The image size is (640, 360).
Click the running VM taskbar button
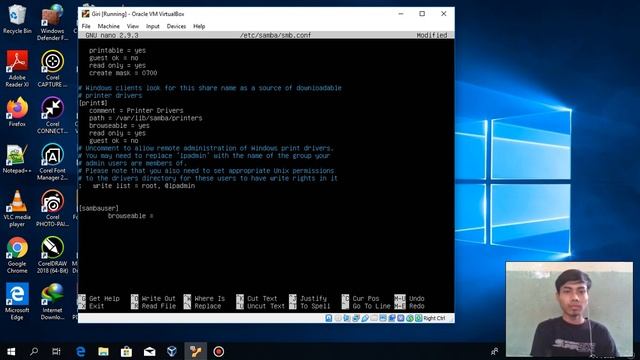196,351
